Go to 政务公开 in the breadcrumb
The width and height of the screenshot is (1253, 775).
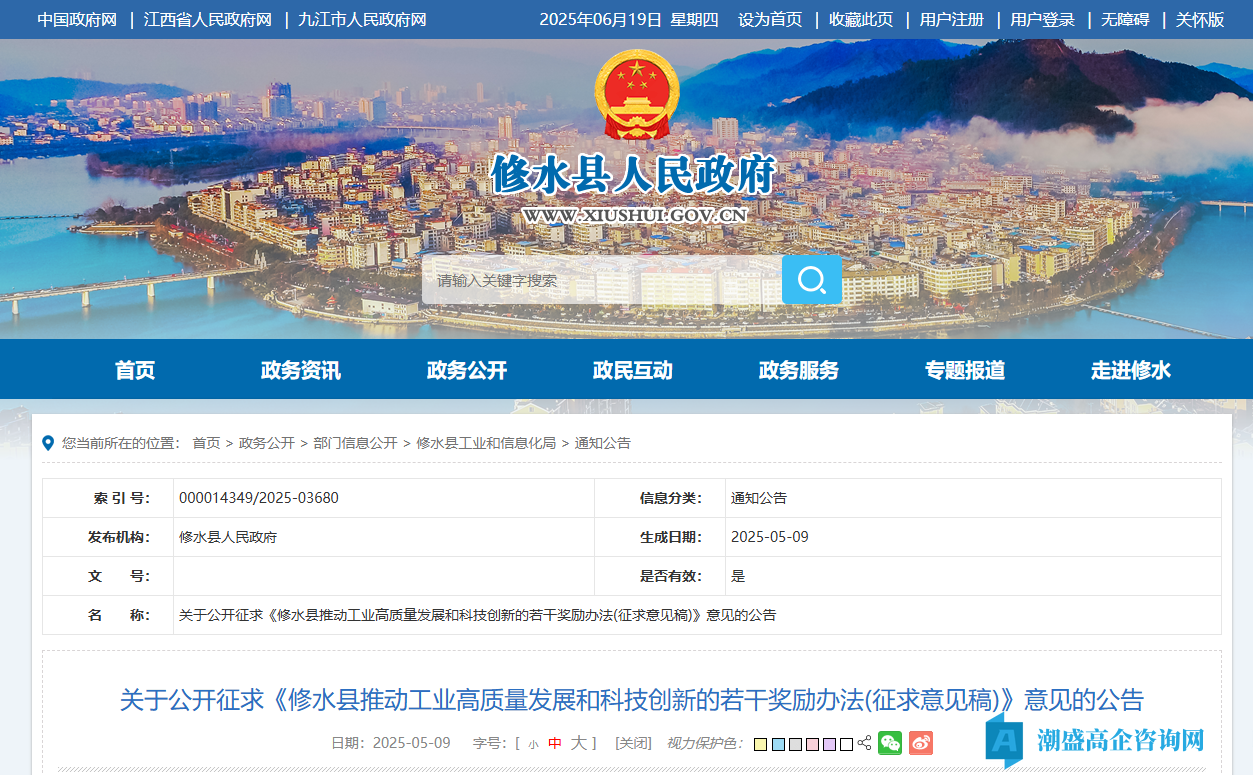267,443
